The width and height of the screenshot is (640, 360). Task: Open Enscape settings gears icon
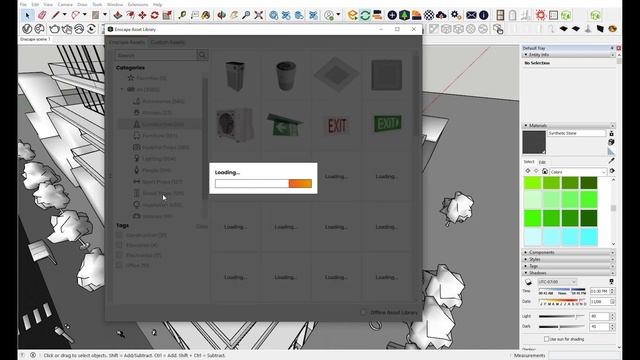tap(456, 16)
